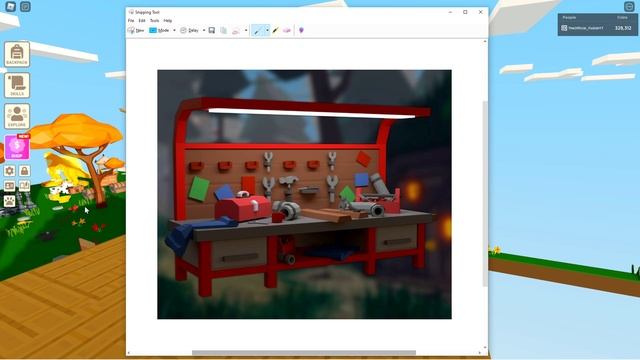Click the padlock icon in game sidebar
The height and width of the screenshot is (360, 640).
[x=24, y=171]
